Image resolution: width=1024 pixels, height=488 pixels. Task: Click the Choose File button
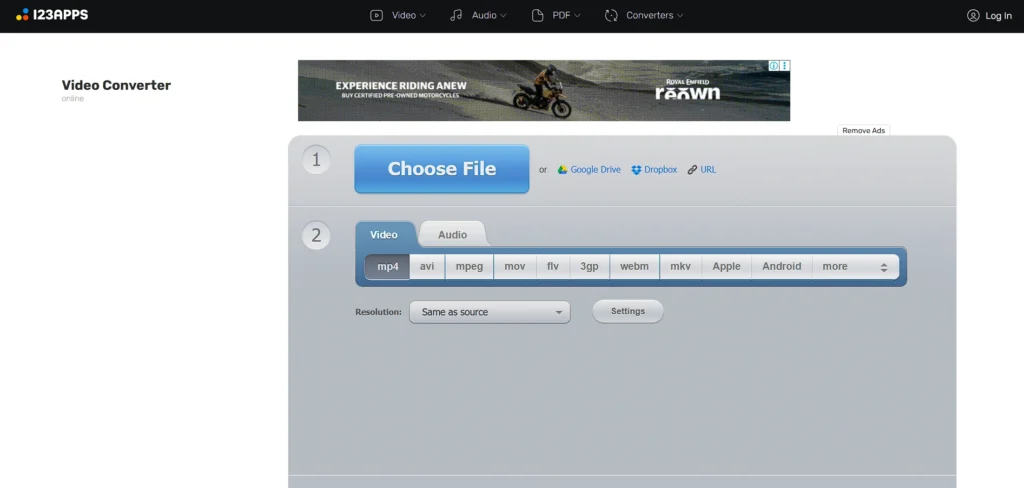click(442, 169)
